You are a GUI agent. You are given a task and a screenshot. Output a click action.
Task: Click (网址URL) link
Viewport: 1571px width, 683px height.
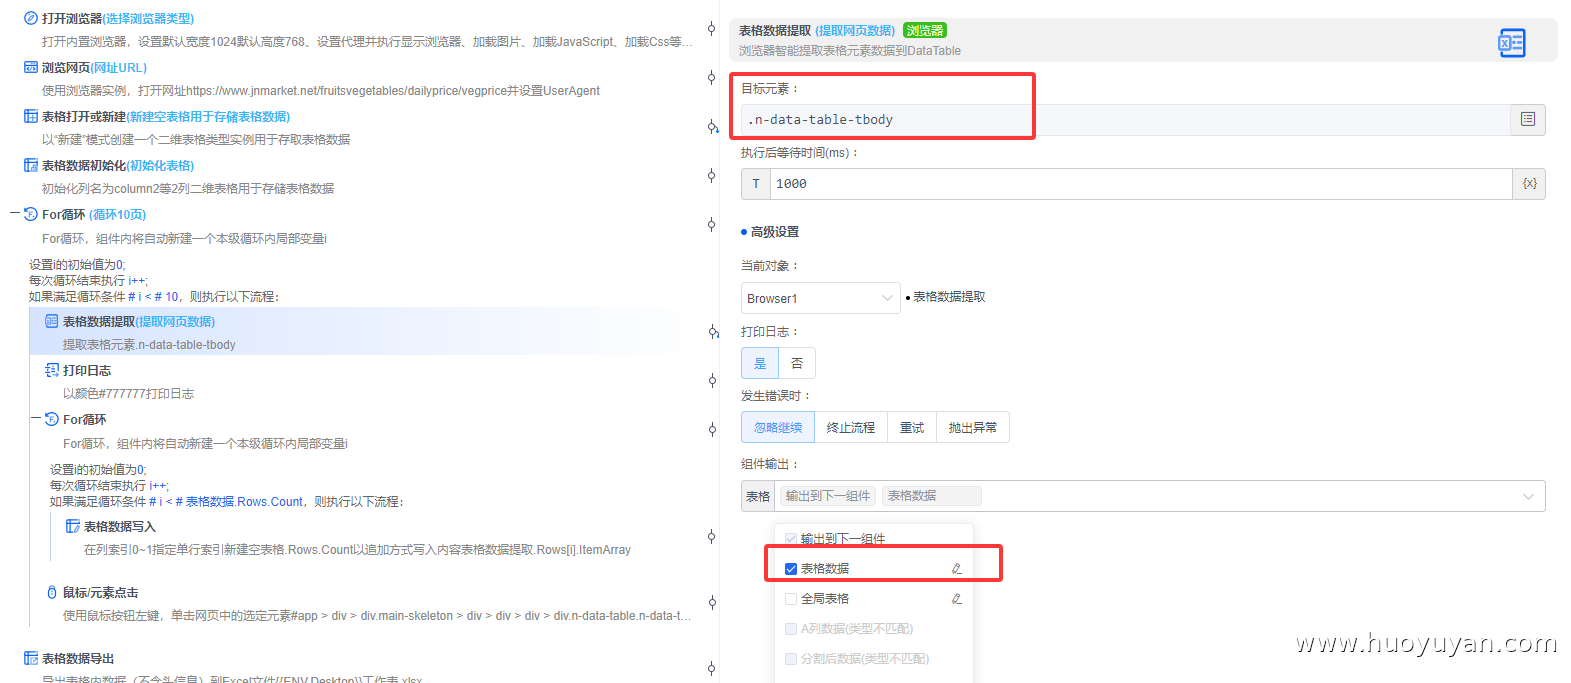(x=119, y=67)
